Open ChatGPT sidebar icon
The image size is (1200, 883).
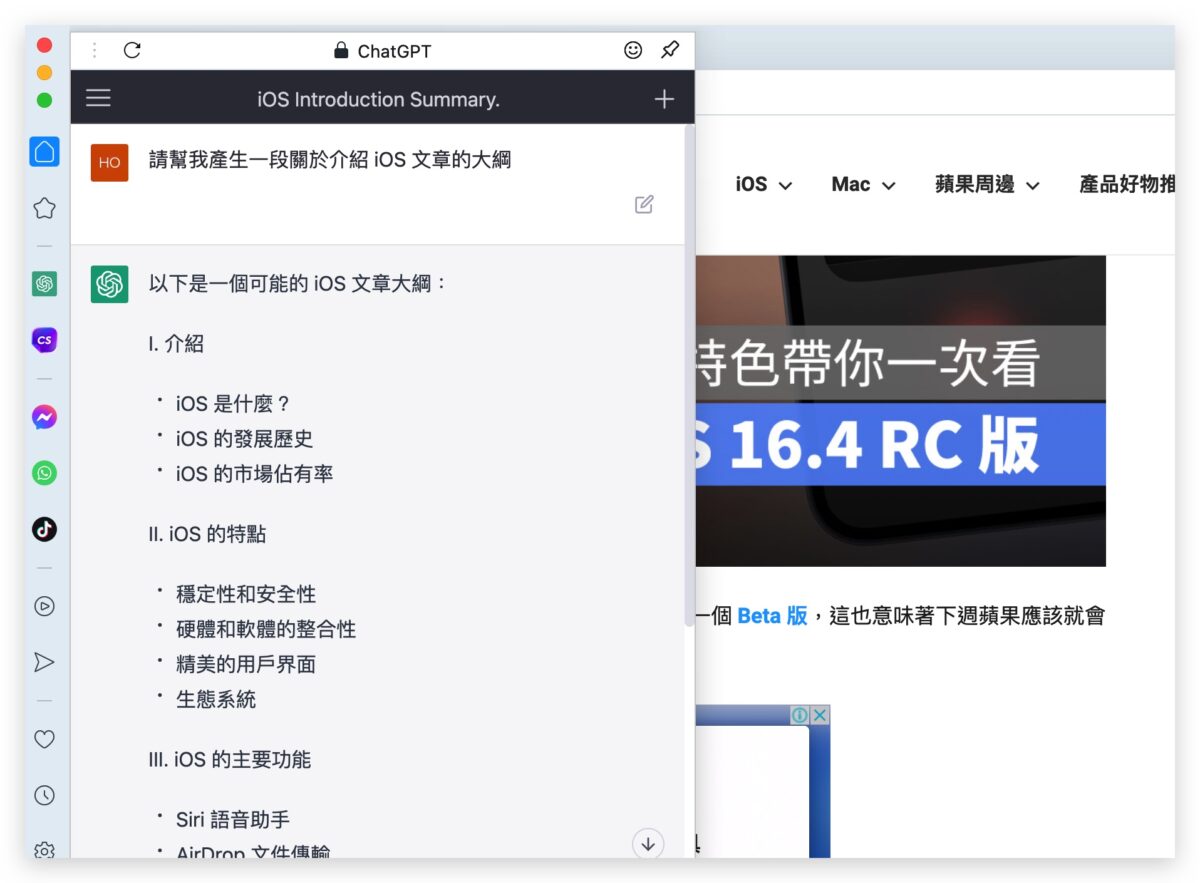click(x=44, y=284)
